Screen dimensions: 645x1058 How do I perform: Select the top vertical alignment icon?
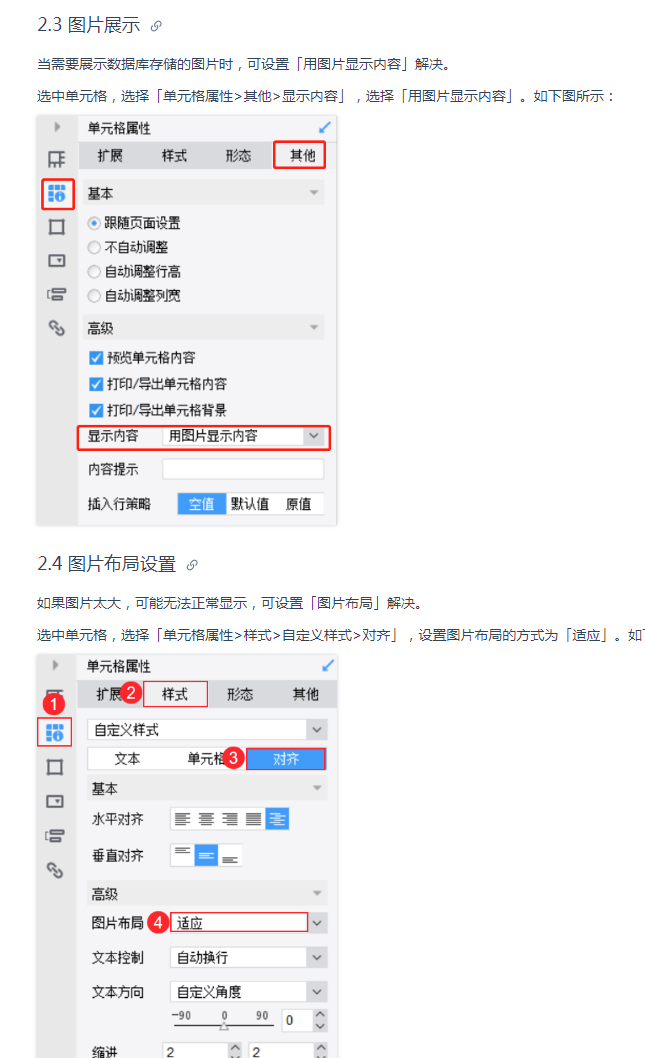[182, 855]
